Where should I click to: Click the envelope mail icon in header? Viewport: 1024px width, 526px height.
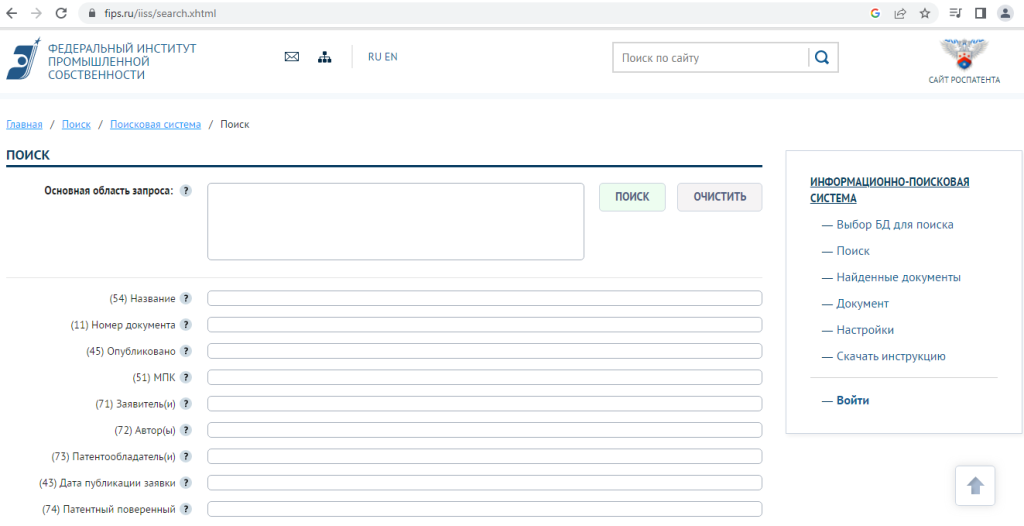(x=292, y=57)
